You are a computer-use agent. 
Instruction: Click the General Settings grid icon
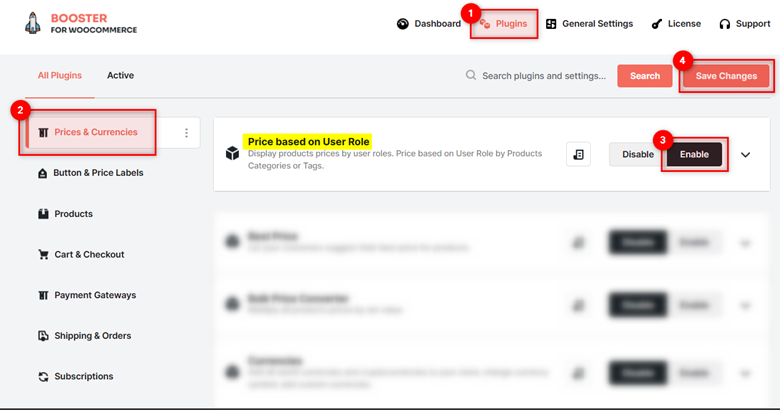point(551,24)
